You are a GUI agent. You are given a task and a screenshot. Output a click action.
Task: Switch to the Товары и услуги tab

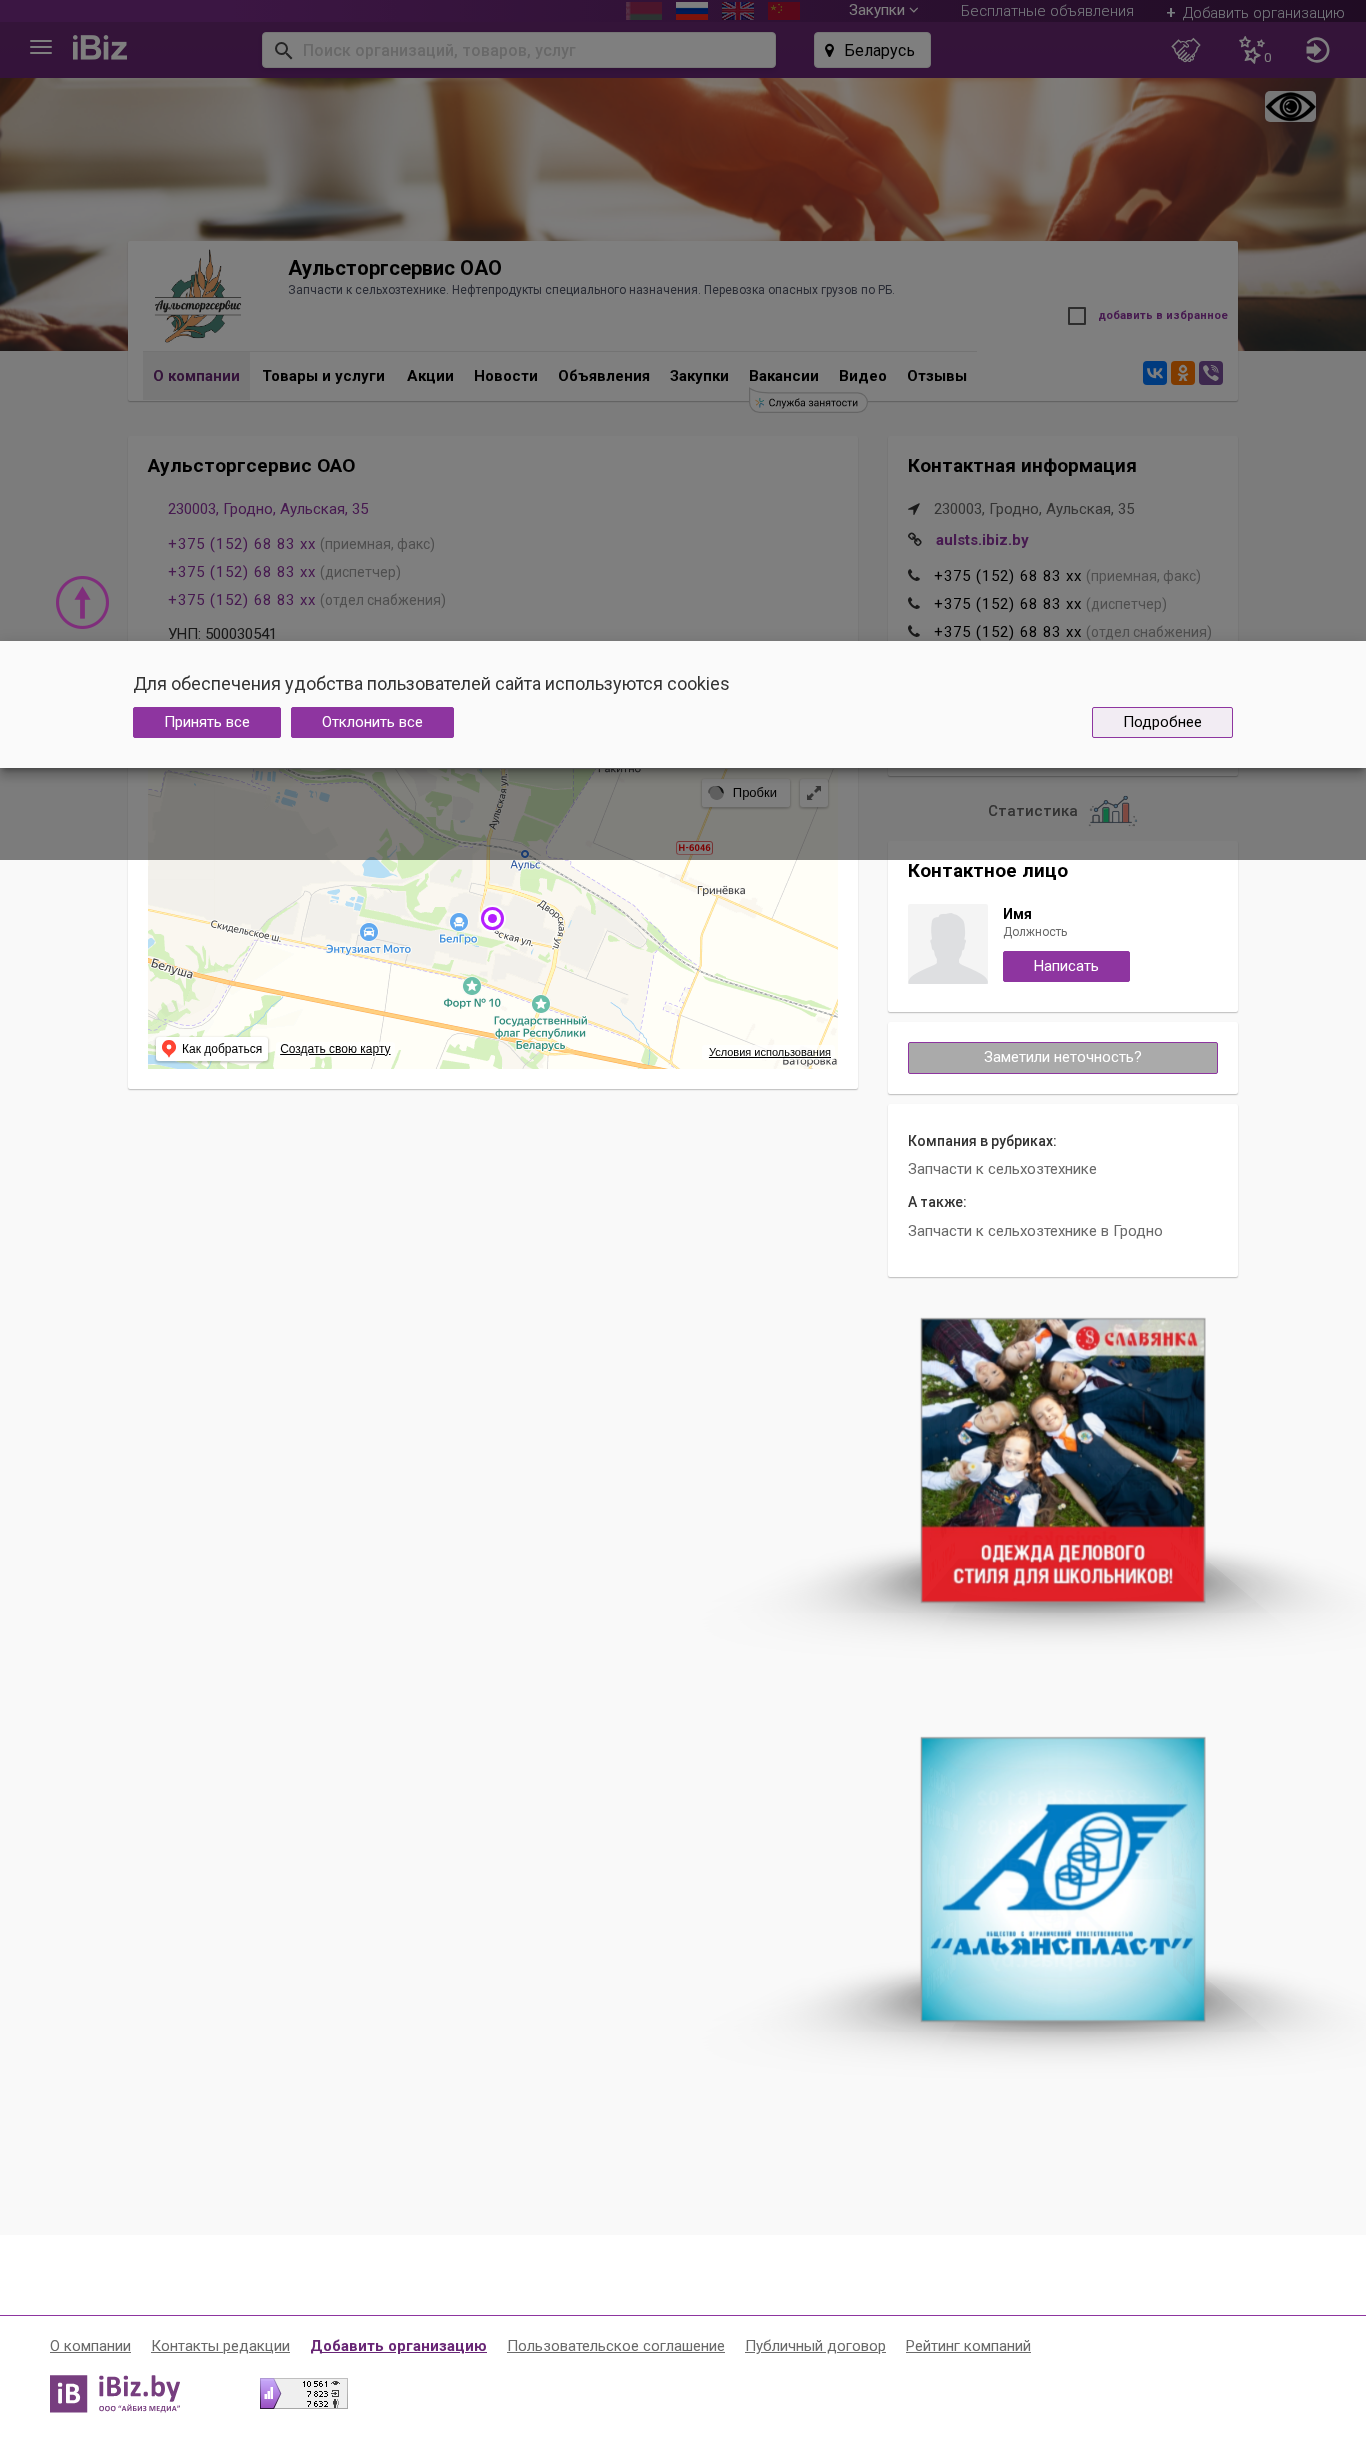pyautogui.click(x=323, y=376)
